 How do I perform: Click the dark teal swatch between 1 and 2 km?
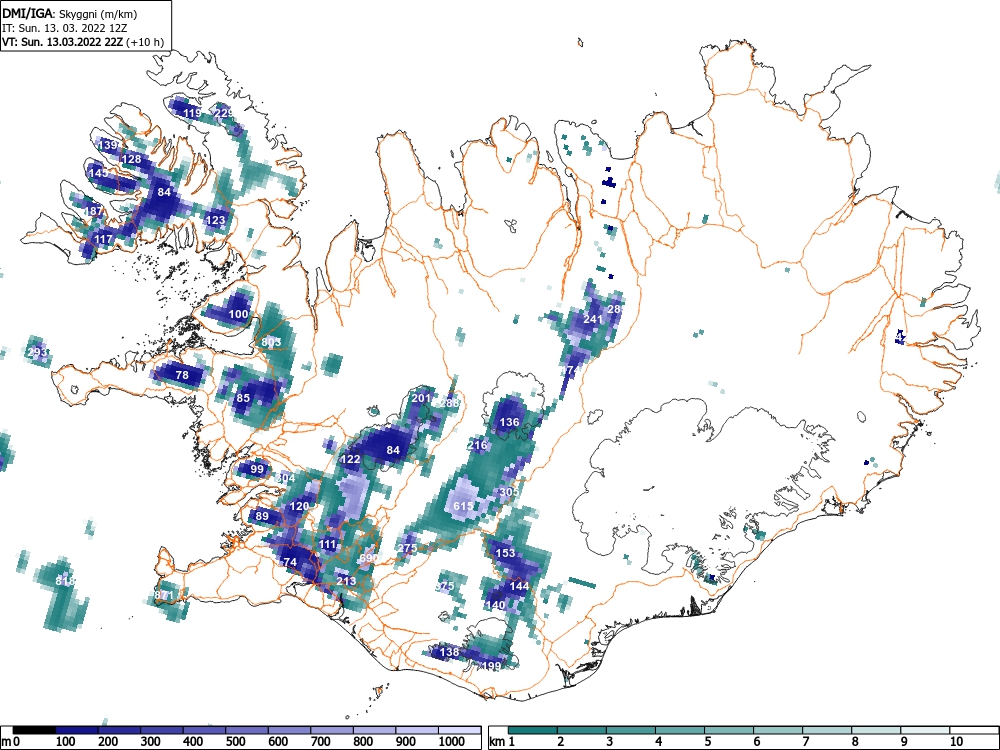point(533,730)
